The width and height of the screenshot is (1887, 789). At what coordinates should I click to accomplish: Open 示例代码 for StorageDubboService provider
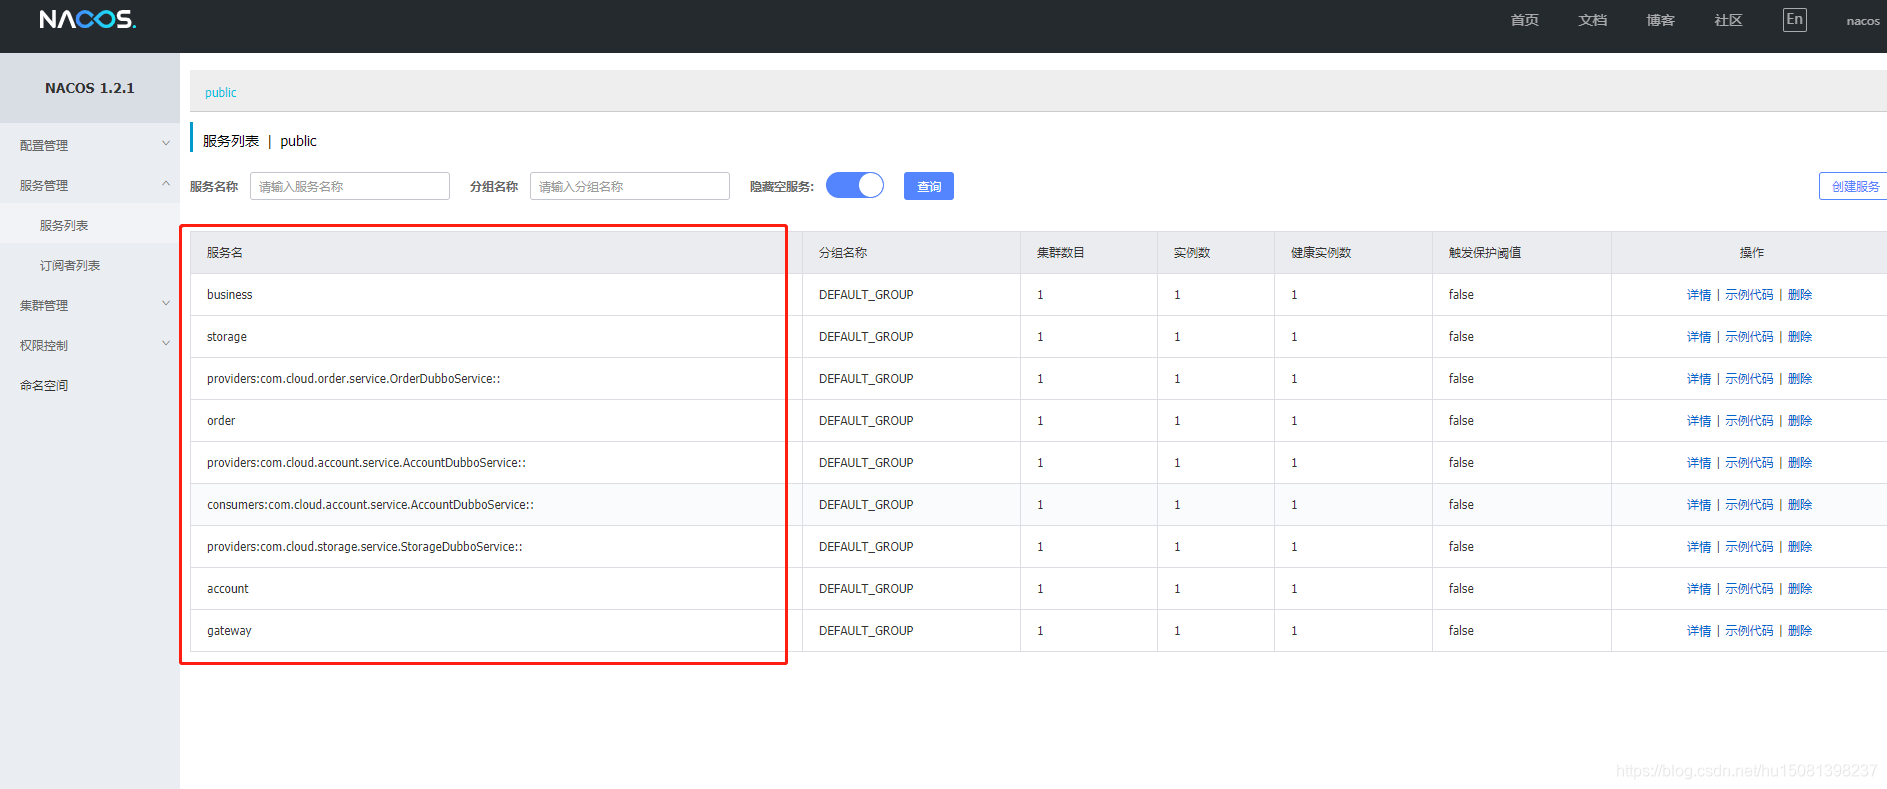1749,547
